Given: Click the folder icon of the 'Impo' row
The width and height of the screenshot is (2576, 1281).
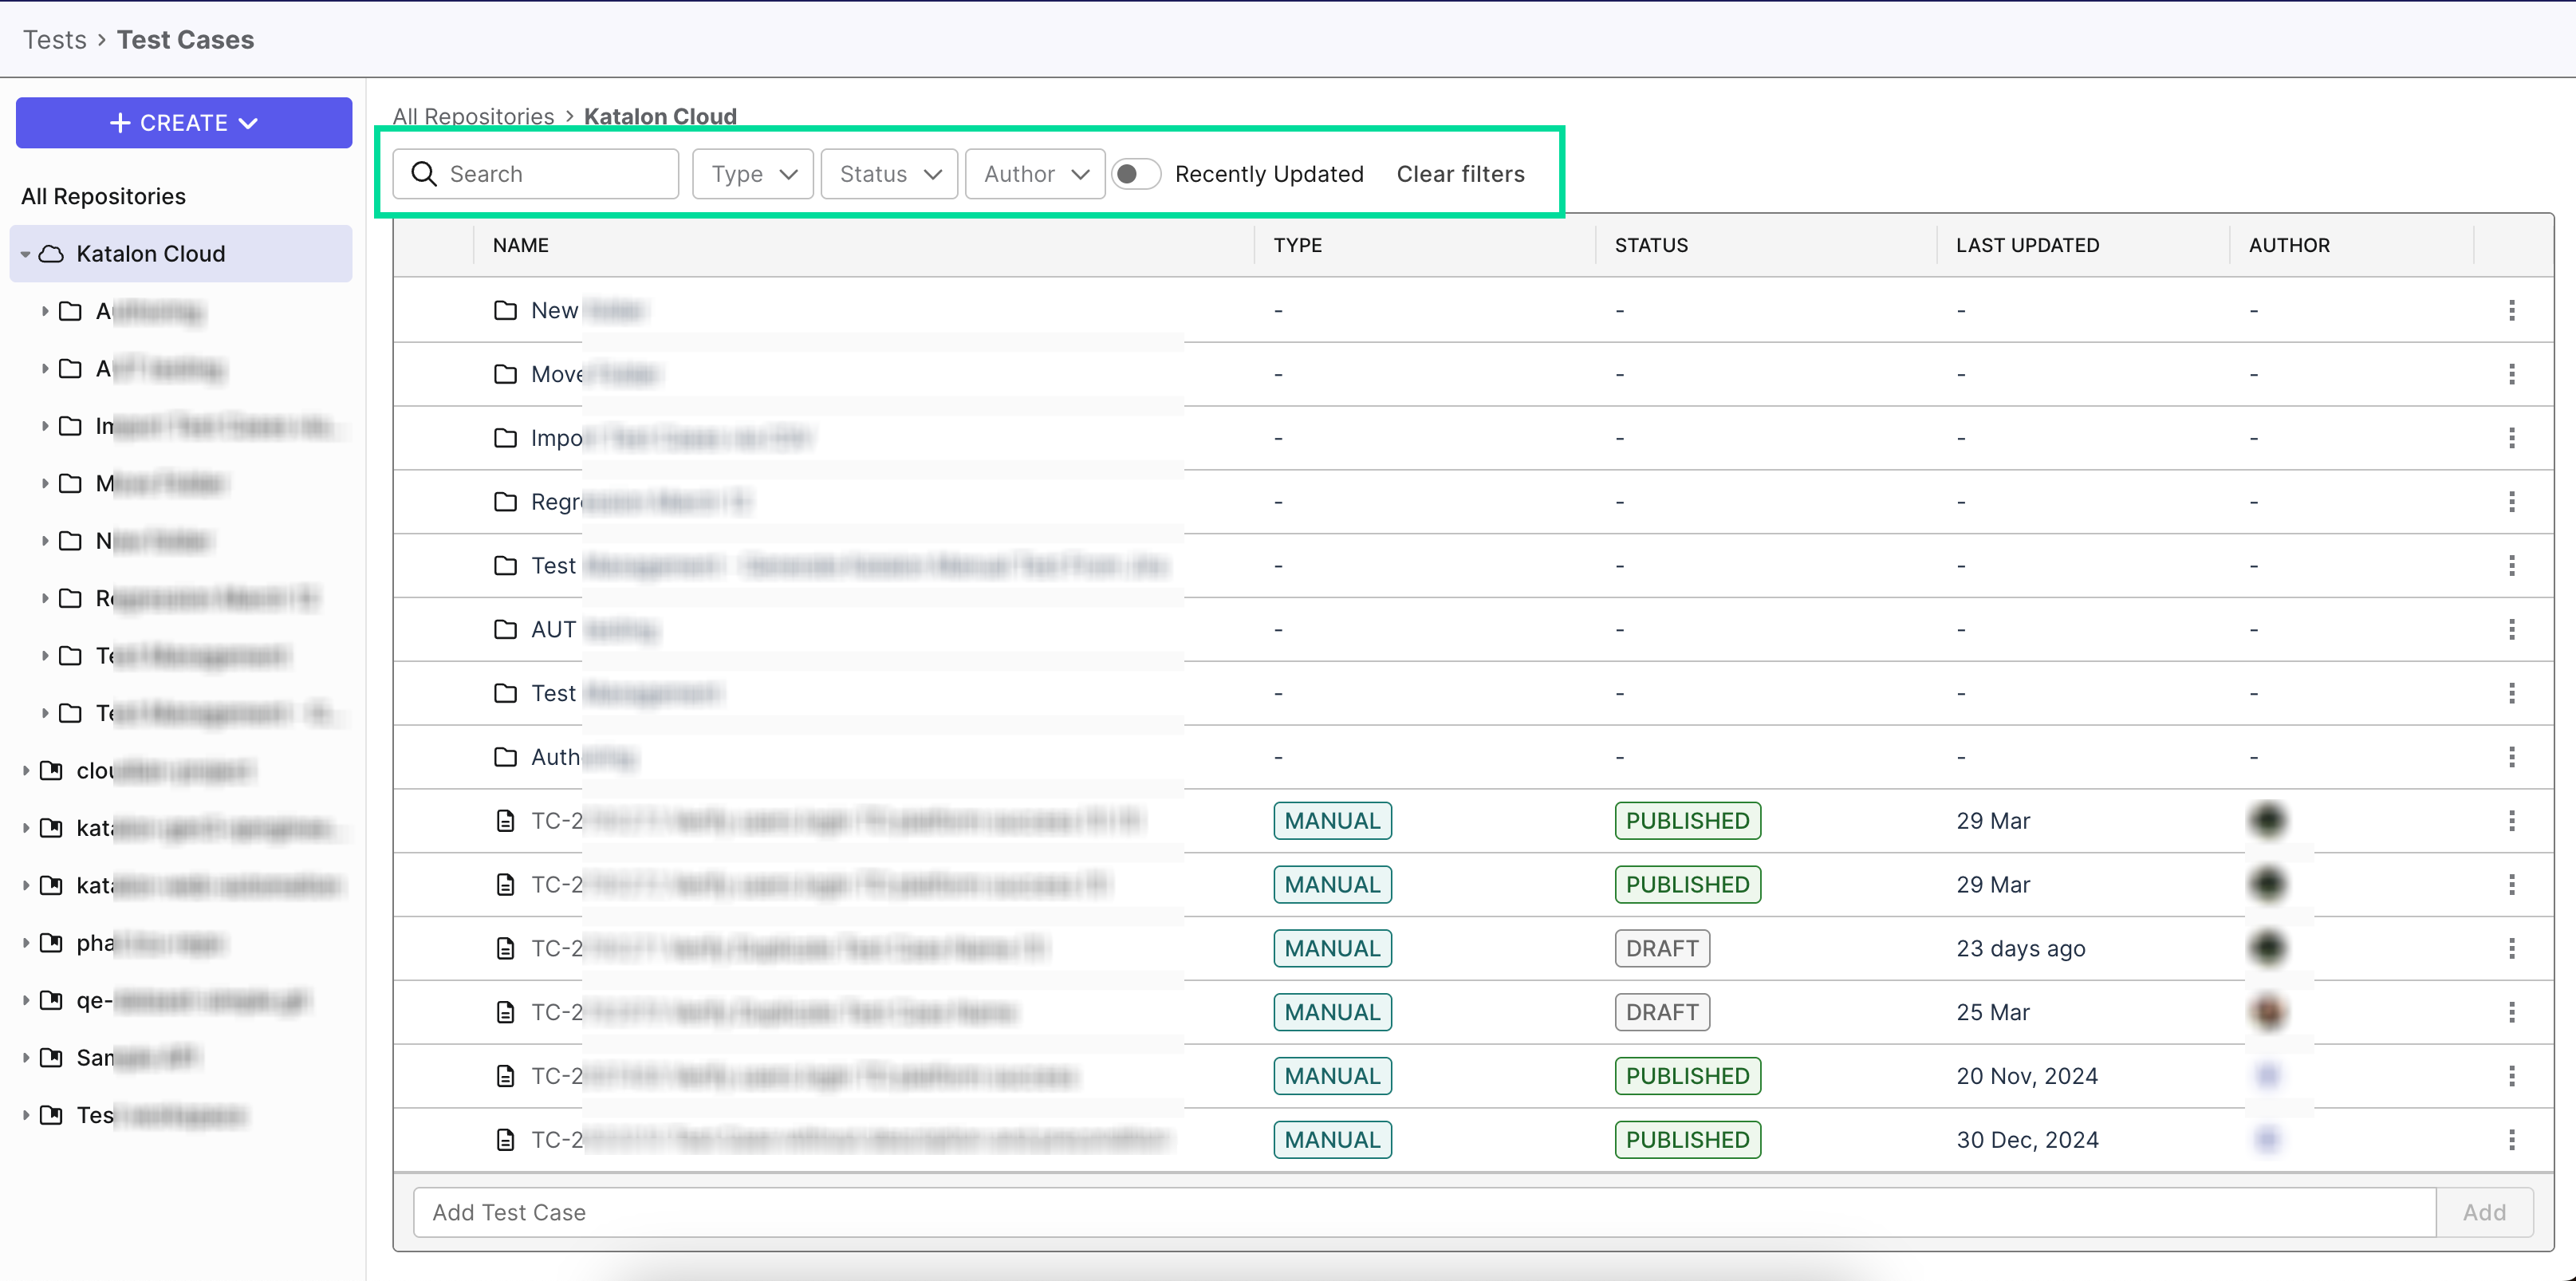Looking at the screenshot, I should tap(506, 438).
